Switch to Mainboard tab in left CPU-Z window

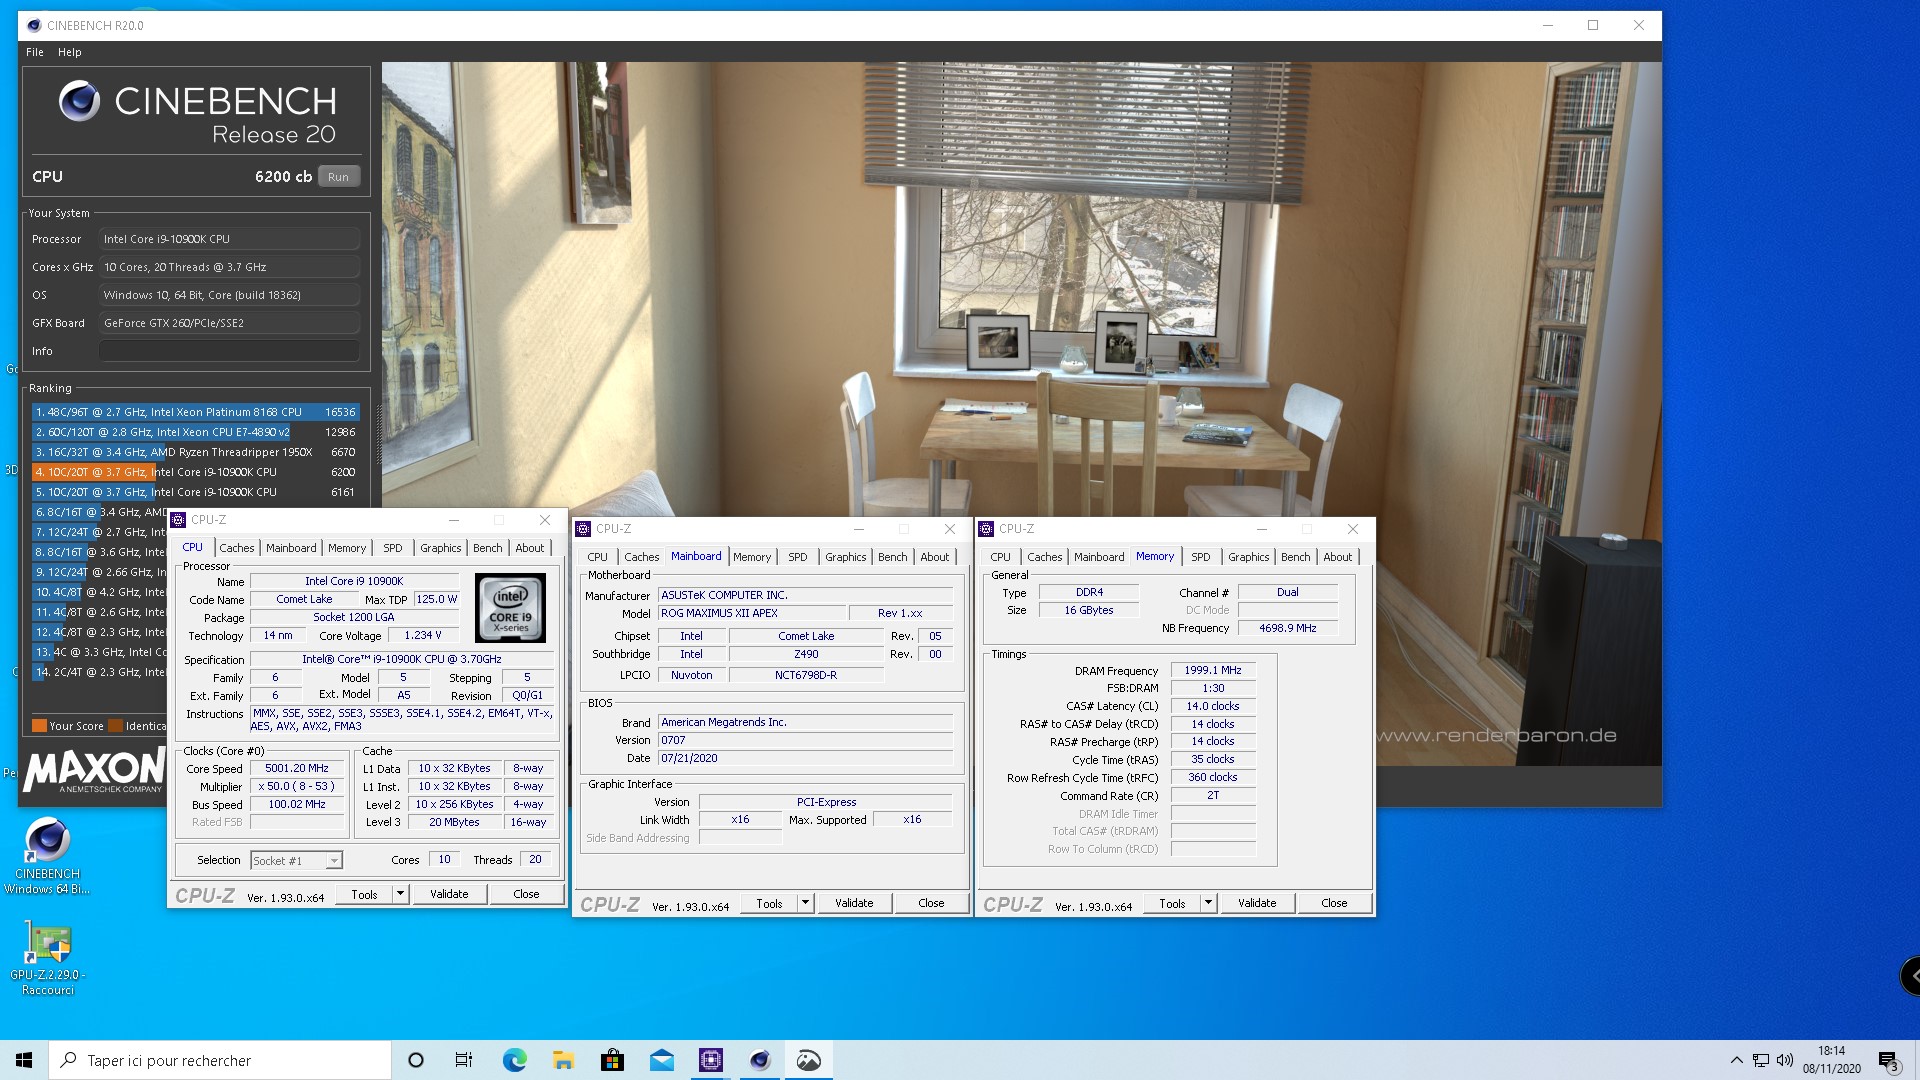[x=291, y=548]
